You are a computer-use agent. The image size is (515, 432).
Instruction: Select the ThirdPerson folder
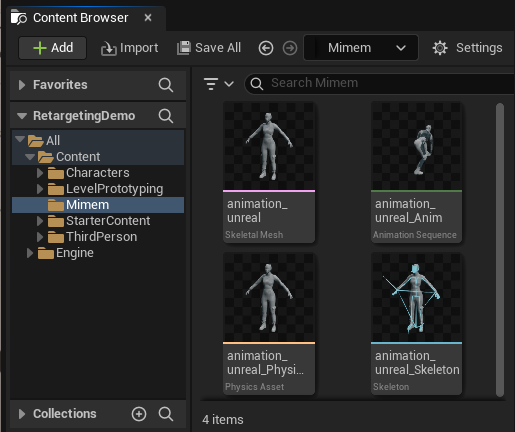tap(98, 237)
